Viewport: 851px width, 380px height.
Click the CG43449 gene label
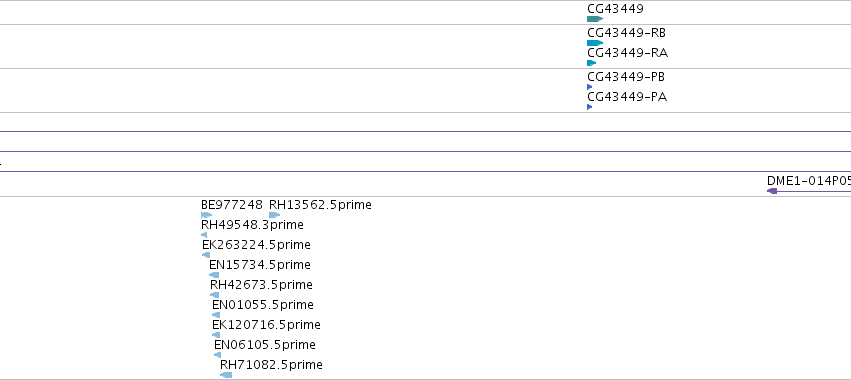tap(615, 9)
